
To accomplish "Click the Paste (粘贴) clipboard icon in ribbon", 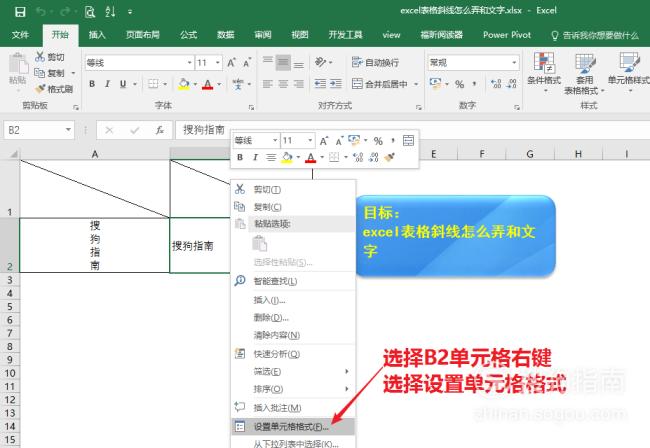I will point(18,64).
